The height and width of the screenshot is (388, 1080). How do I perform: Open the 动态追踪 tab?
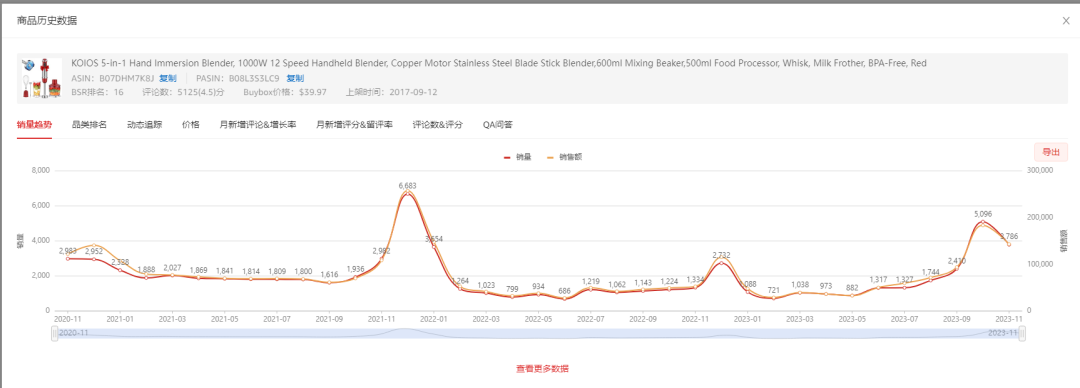coord(145,125)
